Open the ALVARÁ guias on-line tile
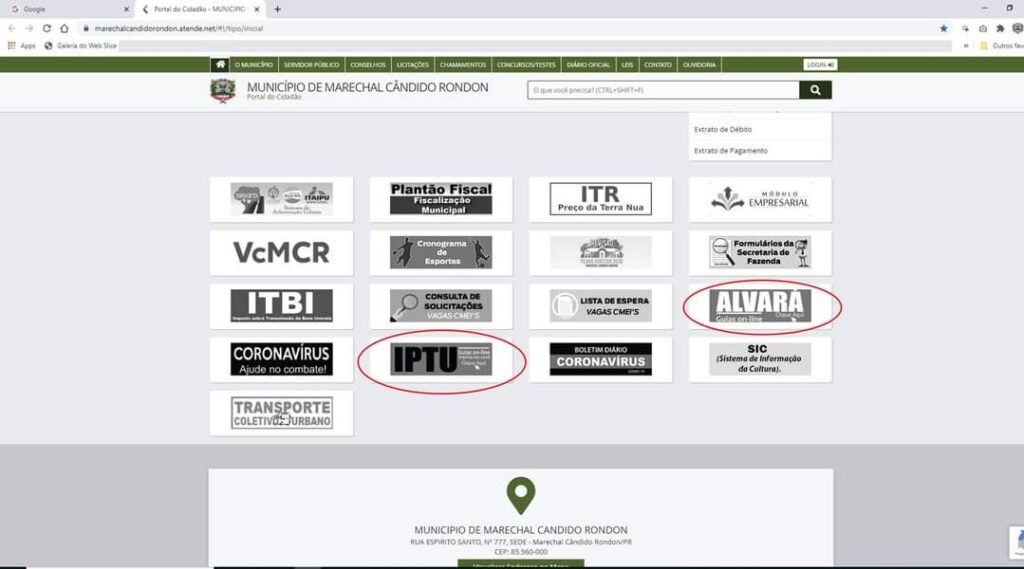Viewport: 1024px width, 569px height. click(x=760, y=306)
